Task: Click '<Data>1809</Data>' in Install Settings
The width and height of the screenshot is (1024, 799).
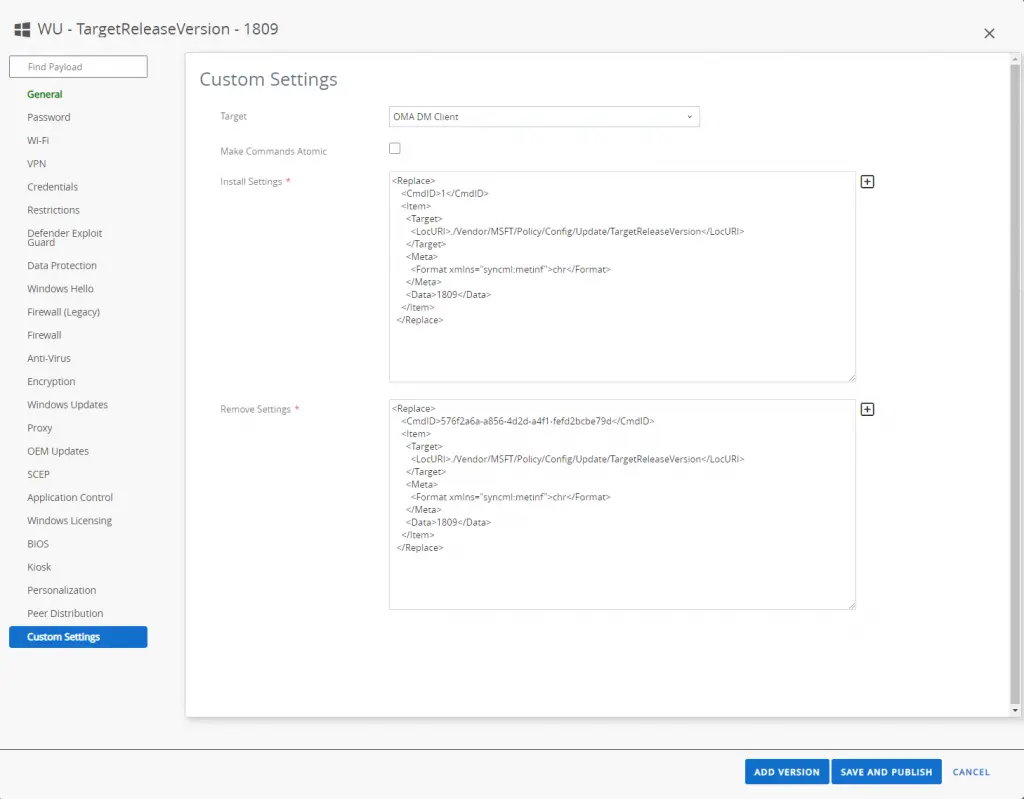Action: click(448, 295)
